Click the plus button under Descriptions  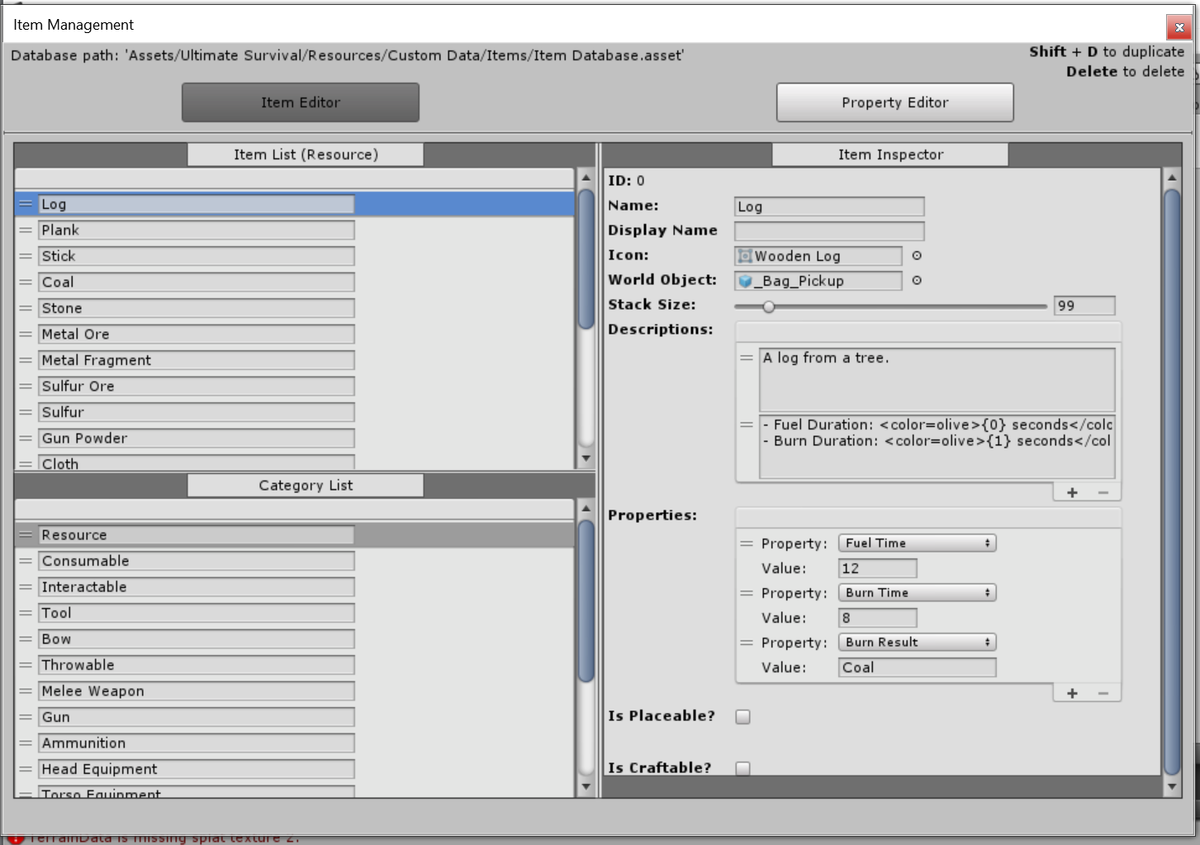tap(1072, 492)
